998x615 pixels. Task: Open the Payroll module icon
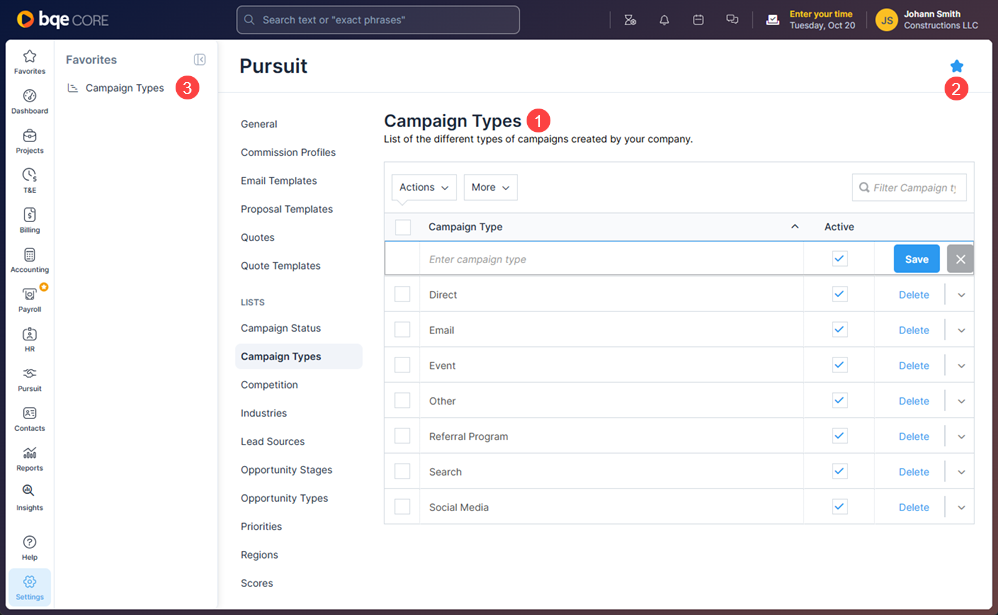[29, 300]
